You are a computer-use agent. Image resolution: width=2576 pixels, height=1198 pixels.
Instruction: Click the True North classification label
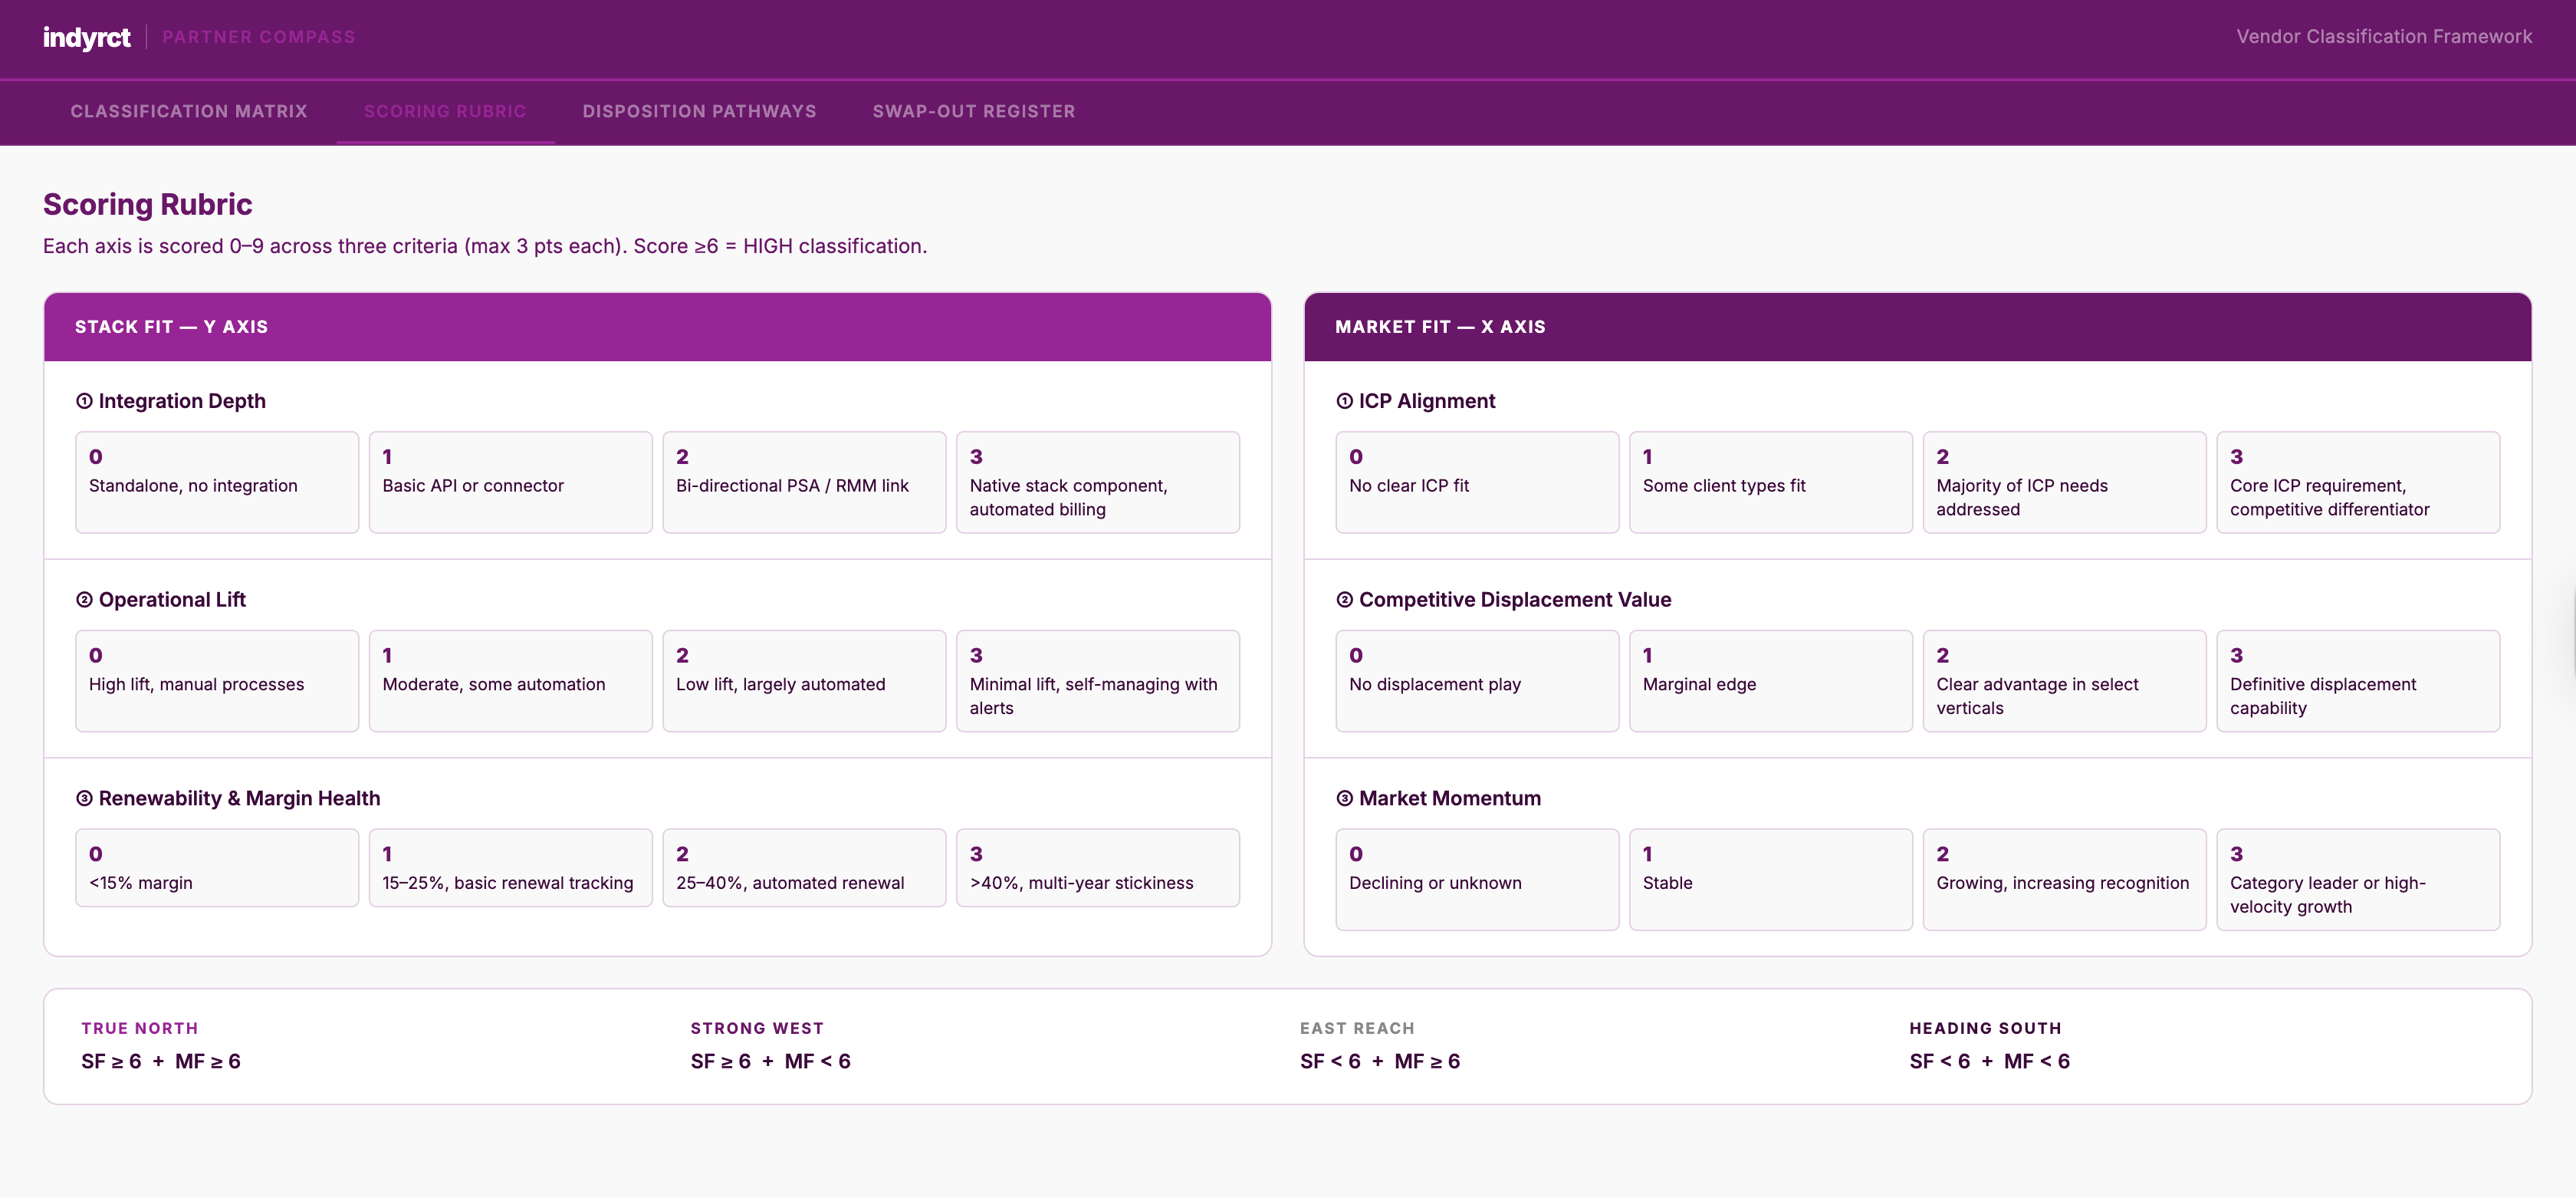[140, 1028]
